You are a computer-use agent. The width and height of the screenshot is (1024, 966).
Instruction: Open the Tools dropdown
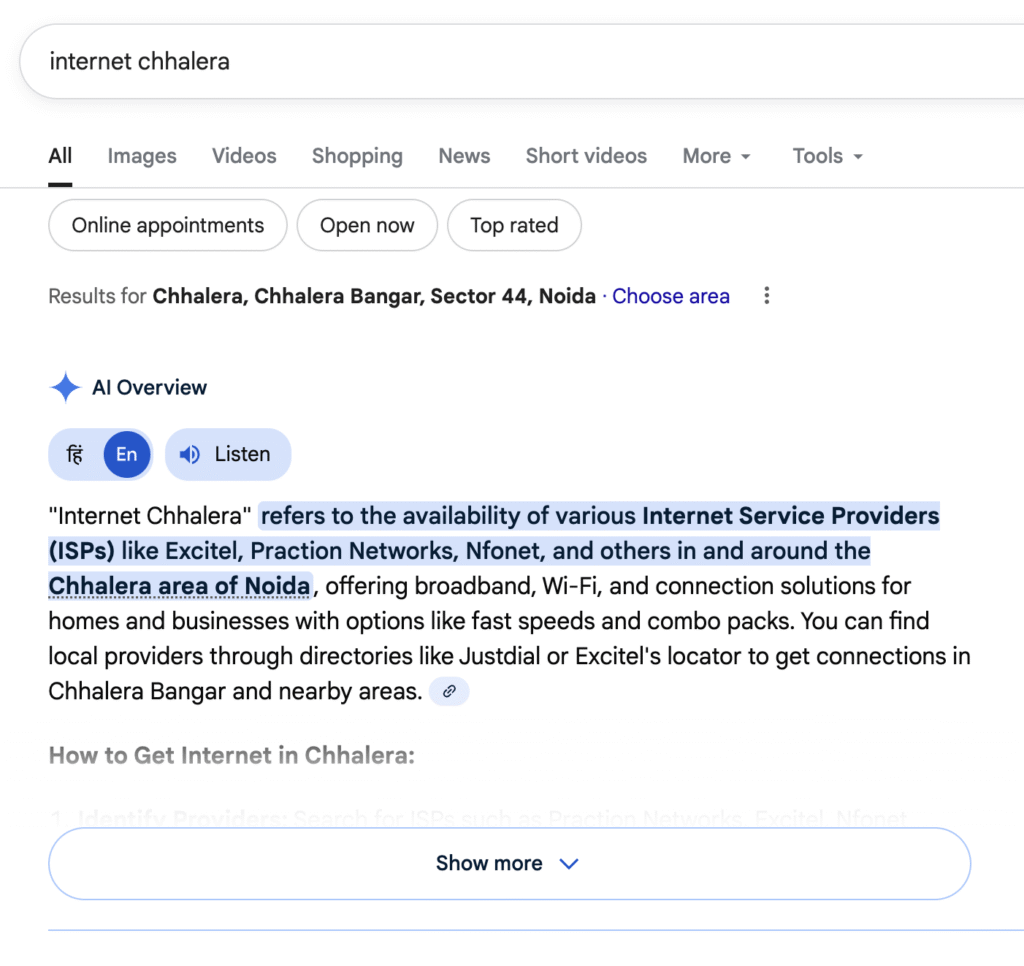coord(827,156)
